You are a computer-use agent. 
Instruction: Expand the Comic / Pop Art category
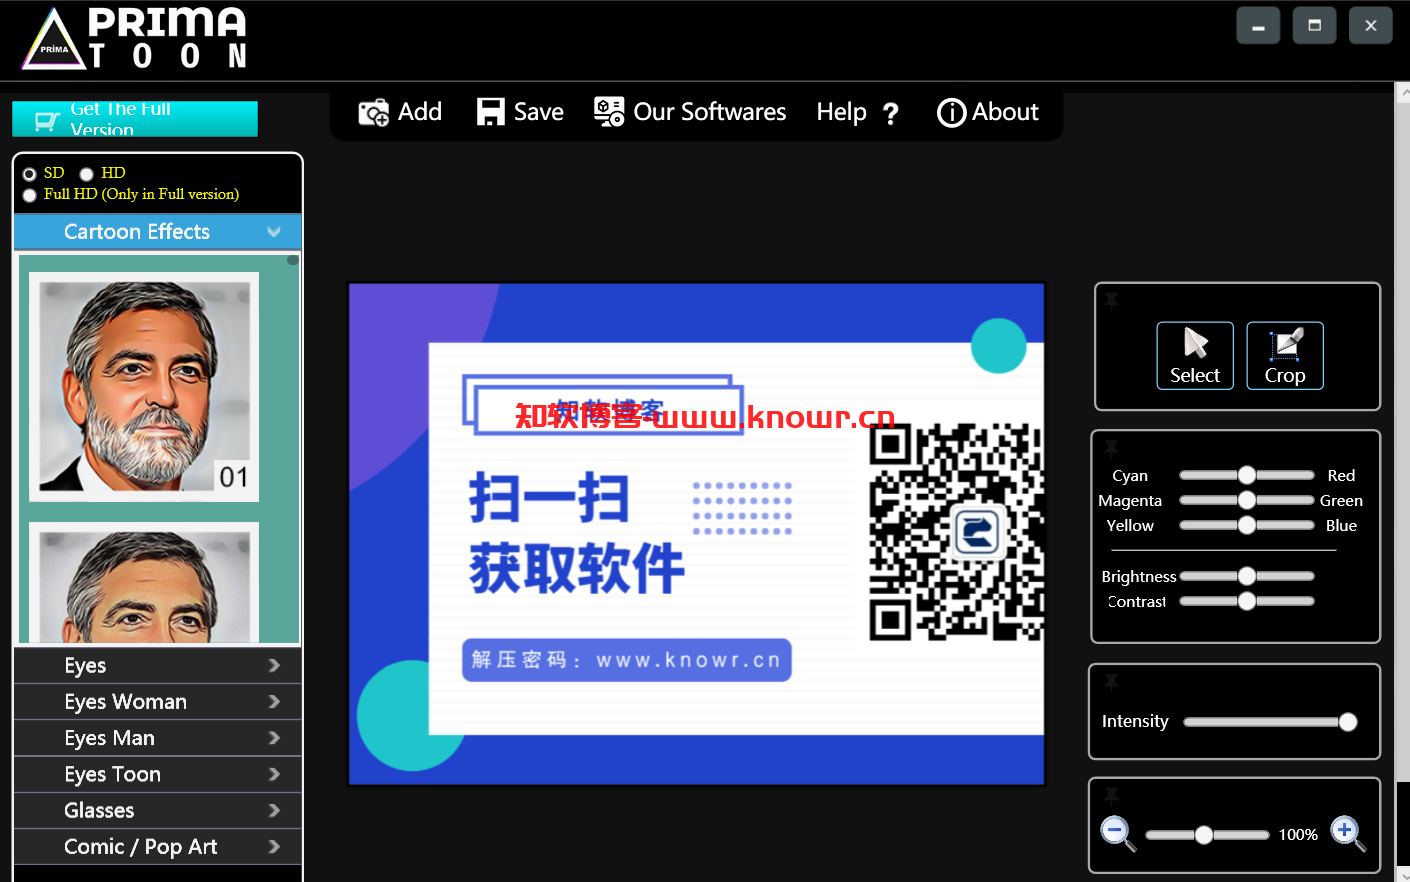[158, 847]
